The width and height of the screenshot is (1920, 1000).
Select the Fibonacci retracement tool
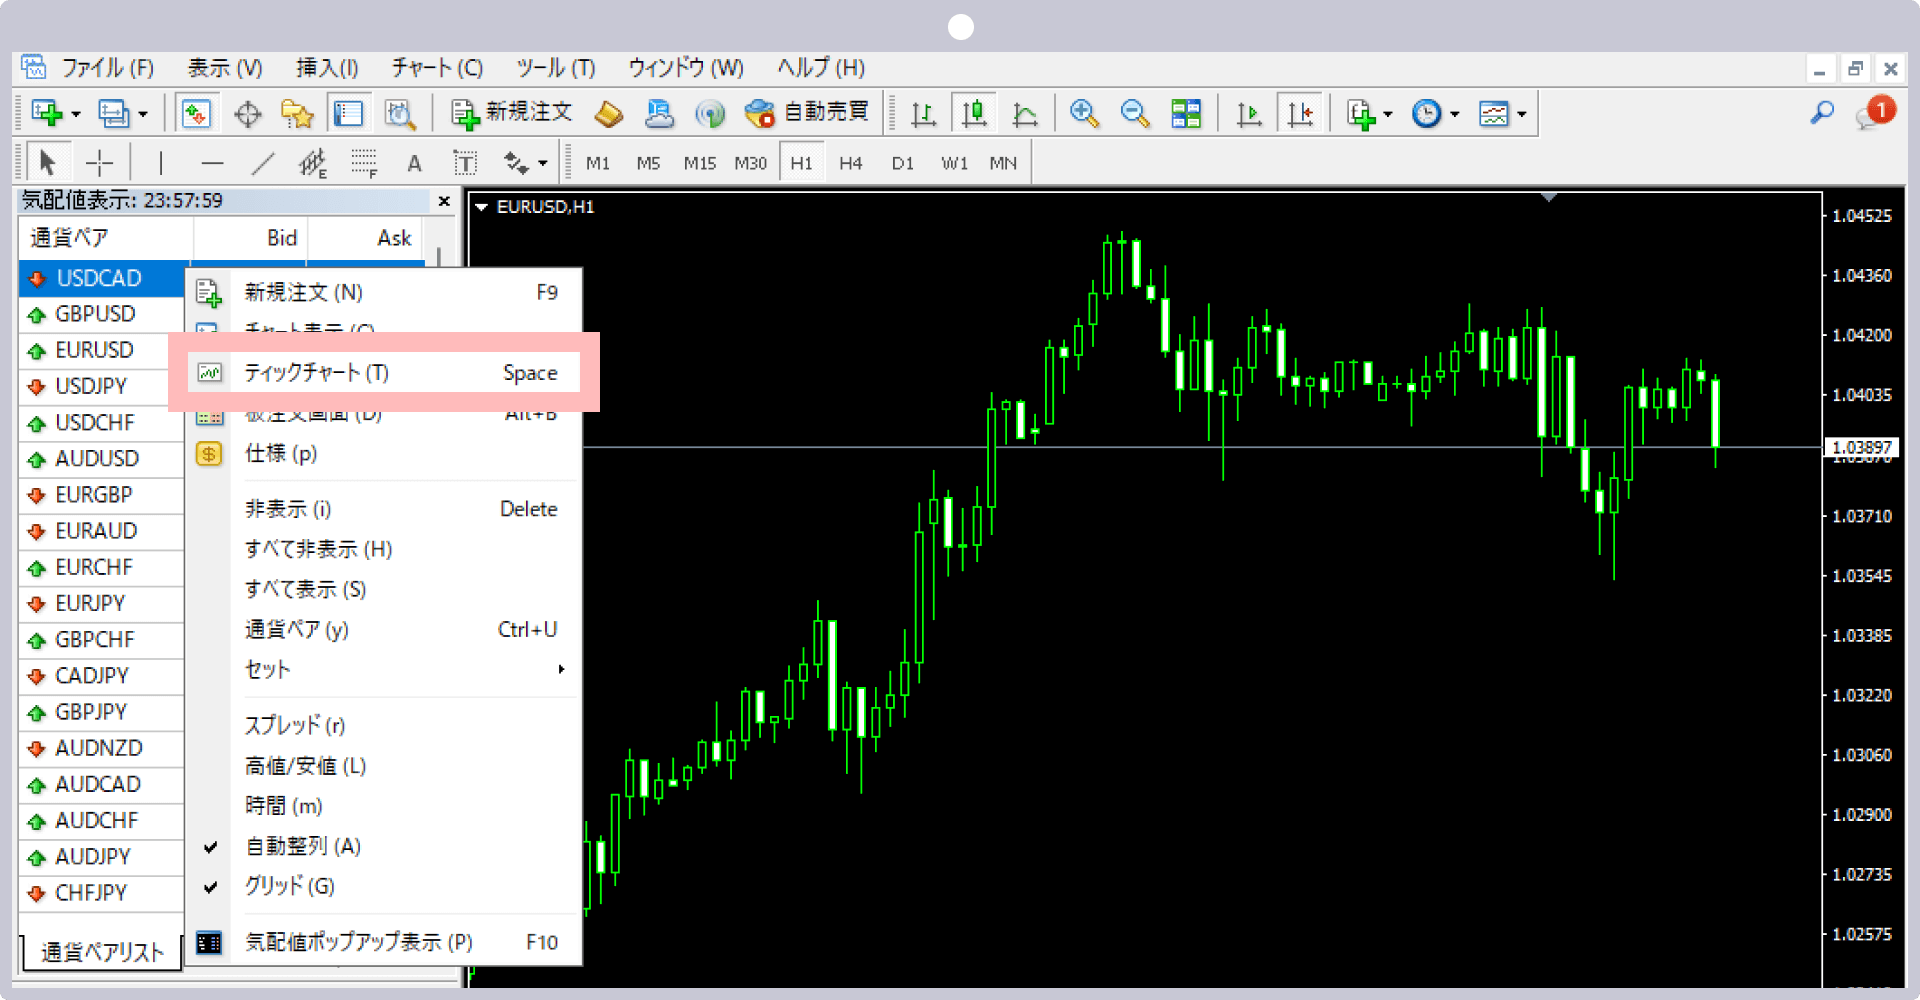pos(364,162)
